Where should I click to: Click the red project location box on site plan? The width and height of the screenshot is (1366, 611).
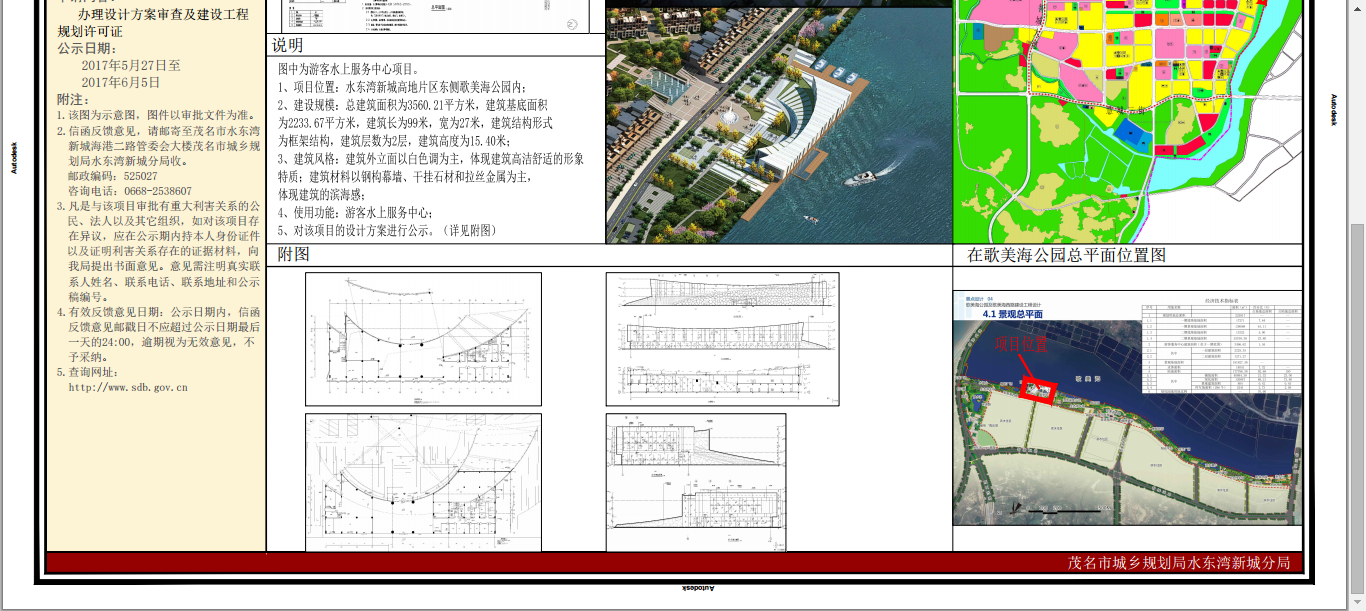pyautogui.click(x=1038, y=389)
